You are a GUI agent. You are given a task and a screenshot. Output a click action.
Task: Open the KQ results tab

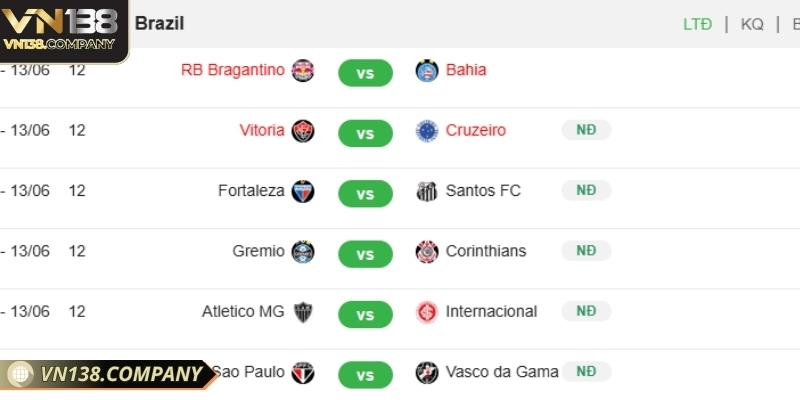pyautogui.click(x=752, y=24)
